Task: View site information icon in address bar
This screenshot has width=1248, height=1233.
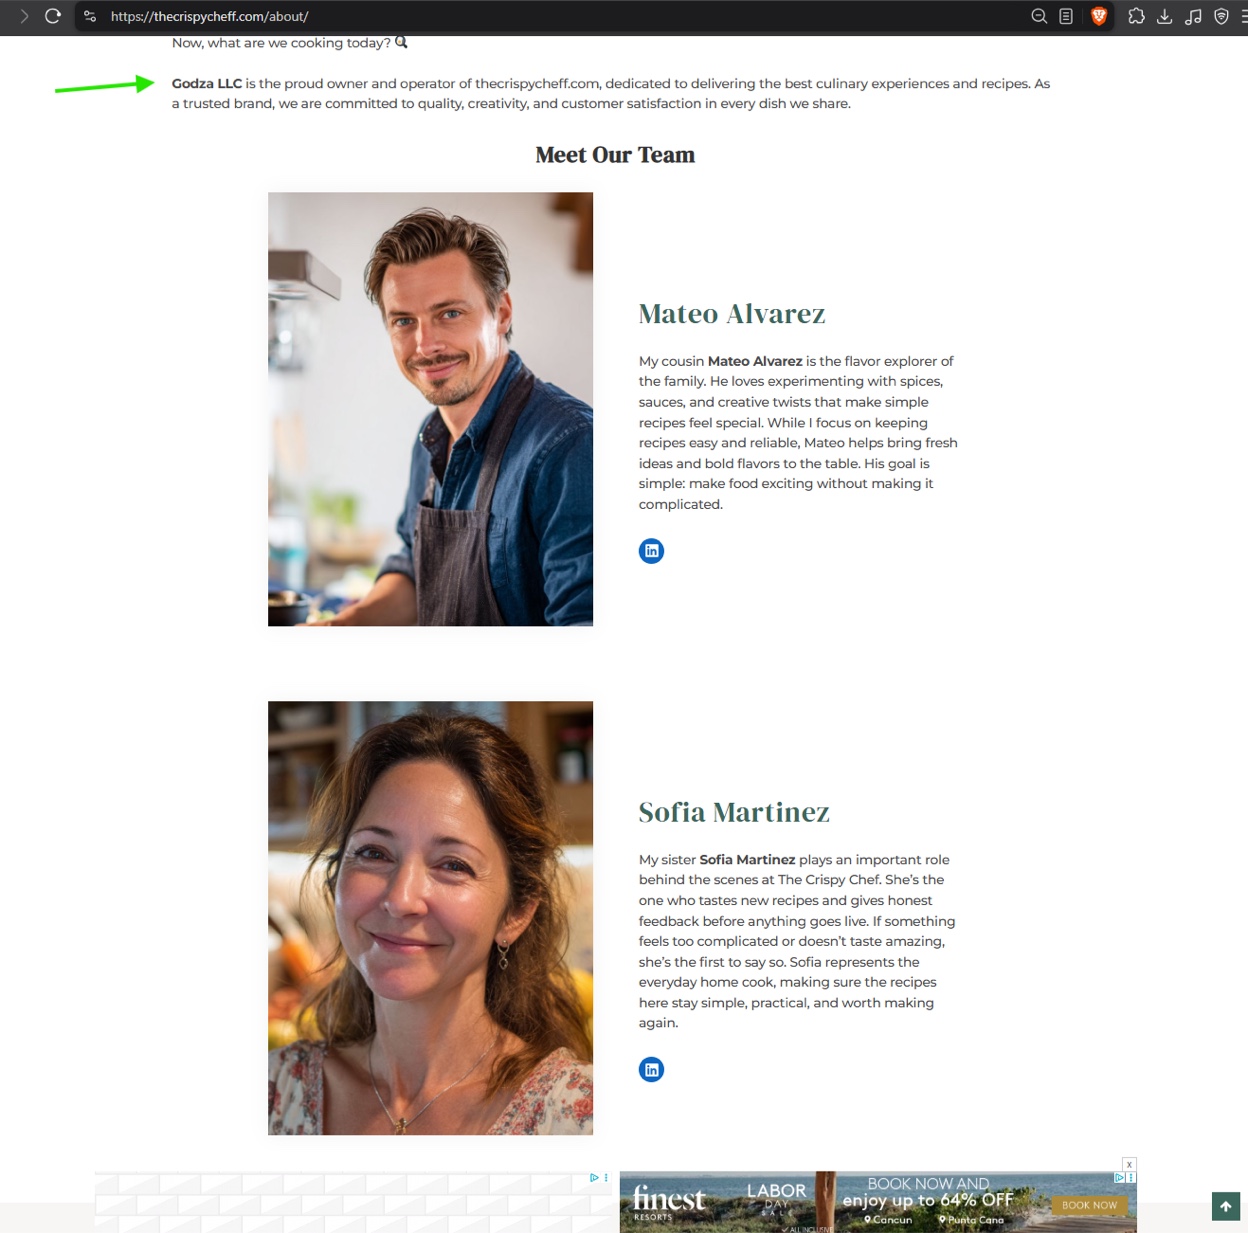Action: tap(90, 16)
